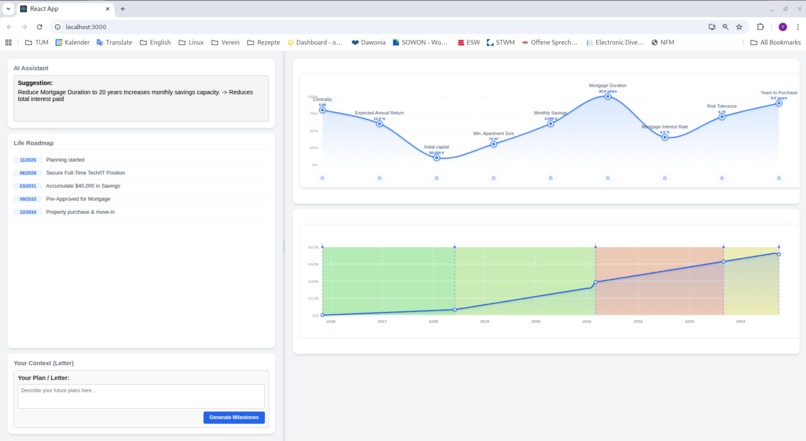Toggle the lock under Centrality
The height and width of the screenshot is (441, 806).
322,178
